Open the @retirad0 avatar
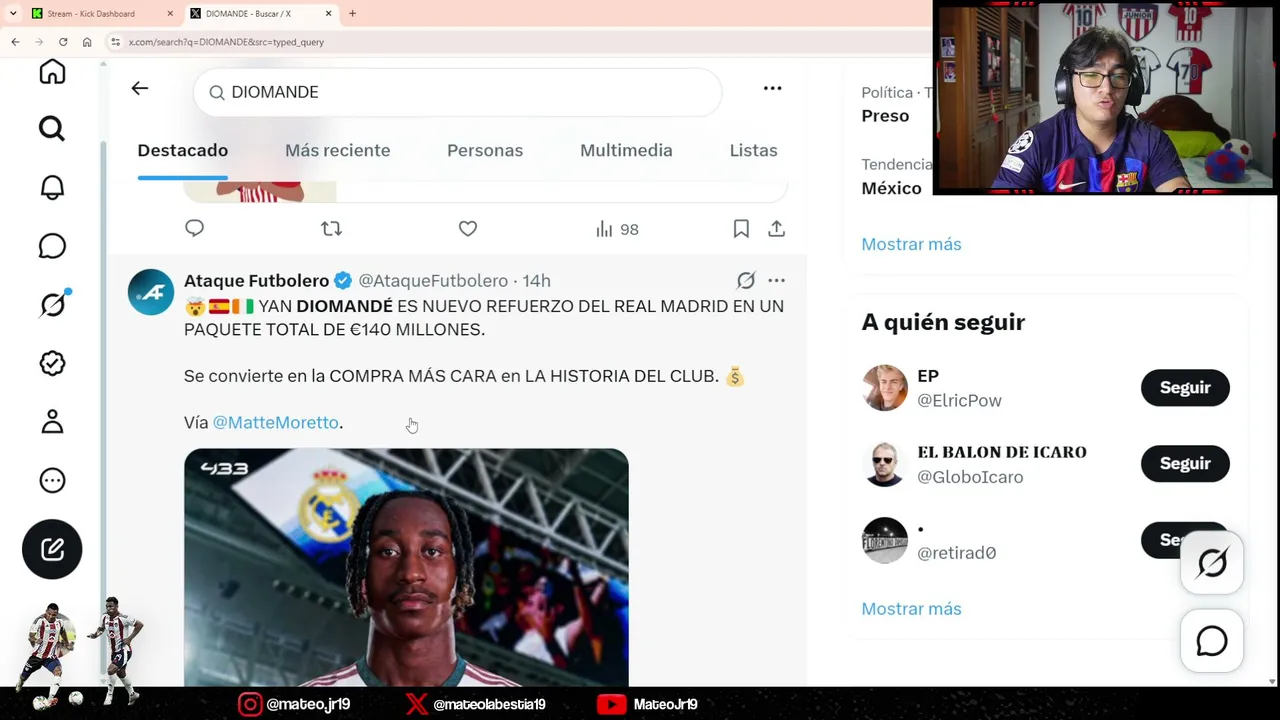The height and width of the screenshot is (720, 1280). (x=885, y=540)
